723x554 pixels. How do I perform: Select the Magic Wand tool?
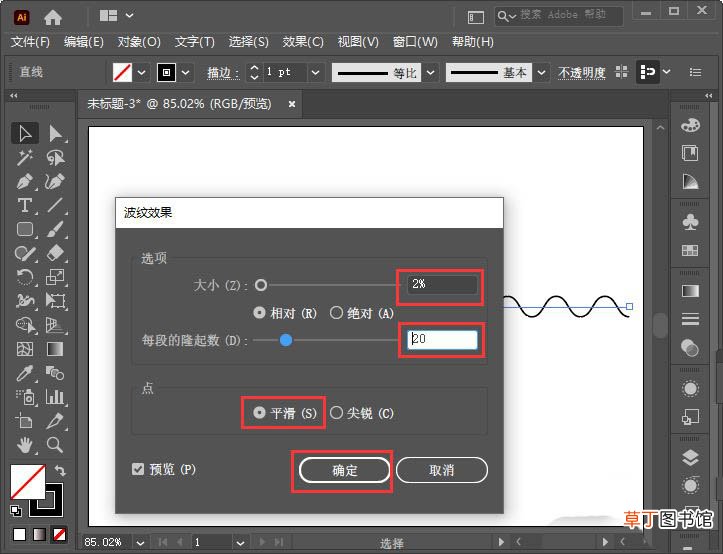tap(25, 158)
